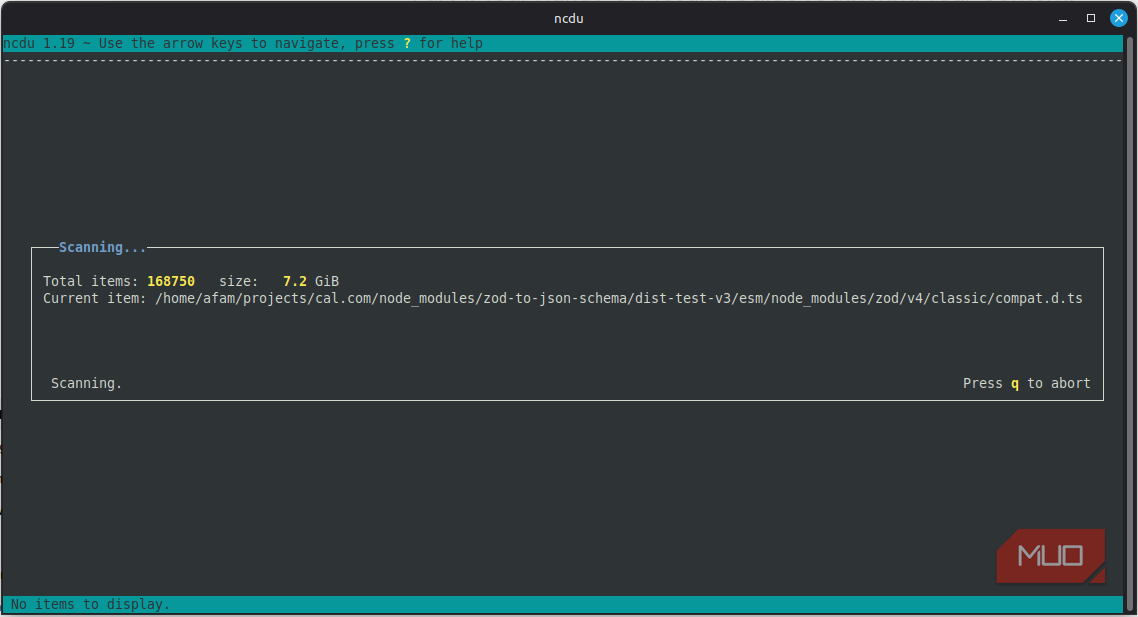
Task: Click the terminal vertical scrollbar
Action: pyautogui.click(x=1129, y=323)
